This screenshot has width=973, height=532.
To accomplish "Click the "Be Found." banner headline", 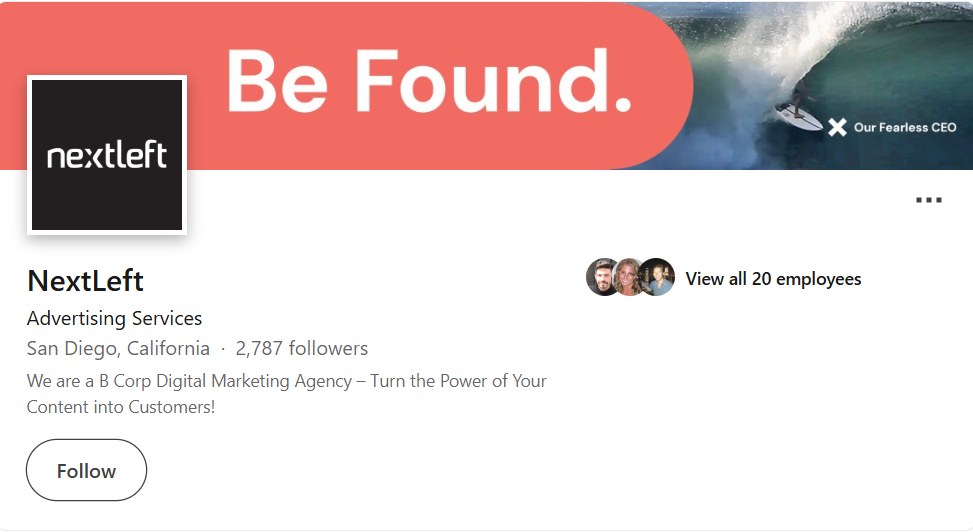I will [x=430, y=82].
